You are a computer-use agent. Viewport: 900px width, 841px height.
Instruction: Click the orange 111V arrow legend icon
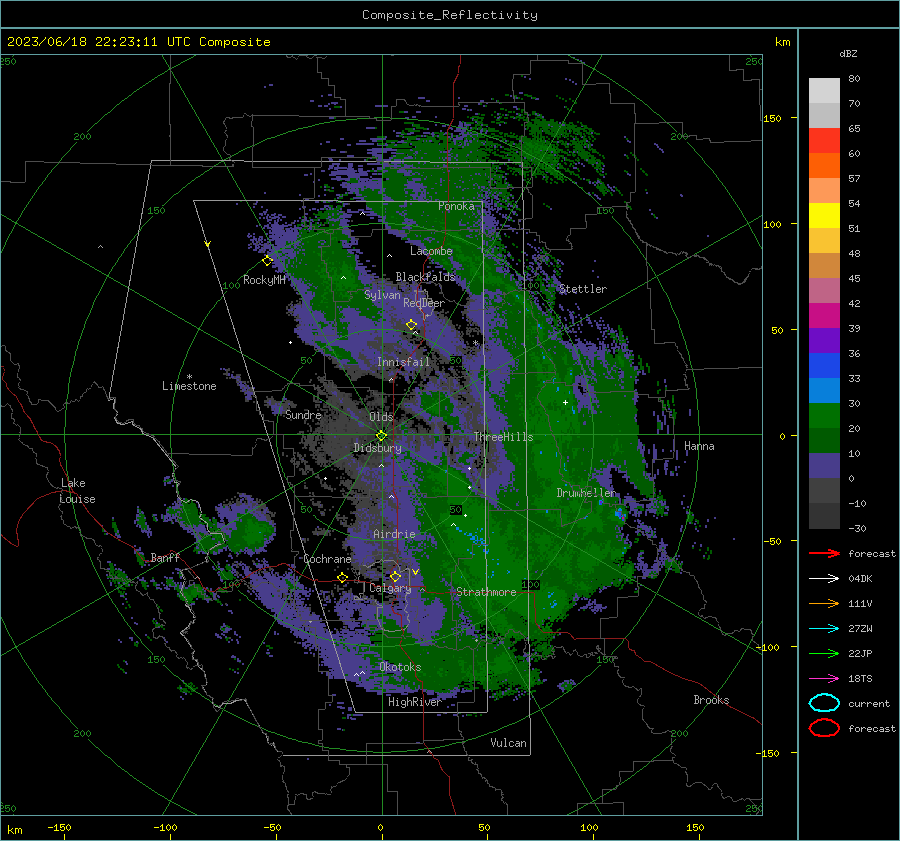coord(824,603)
